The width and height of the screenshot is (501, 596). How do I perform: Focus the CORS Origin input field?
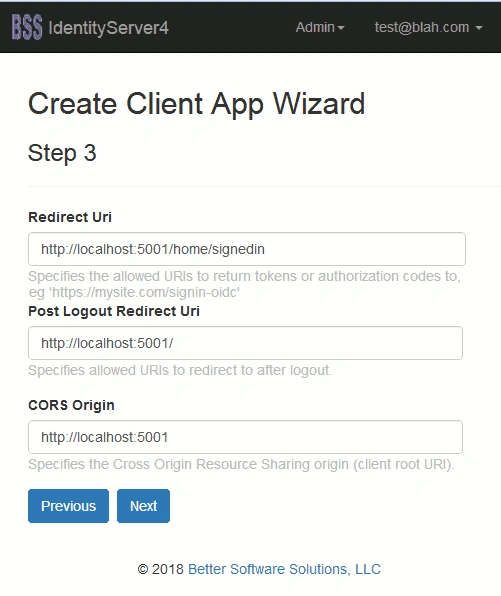(x=245, y=437)
